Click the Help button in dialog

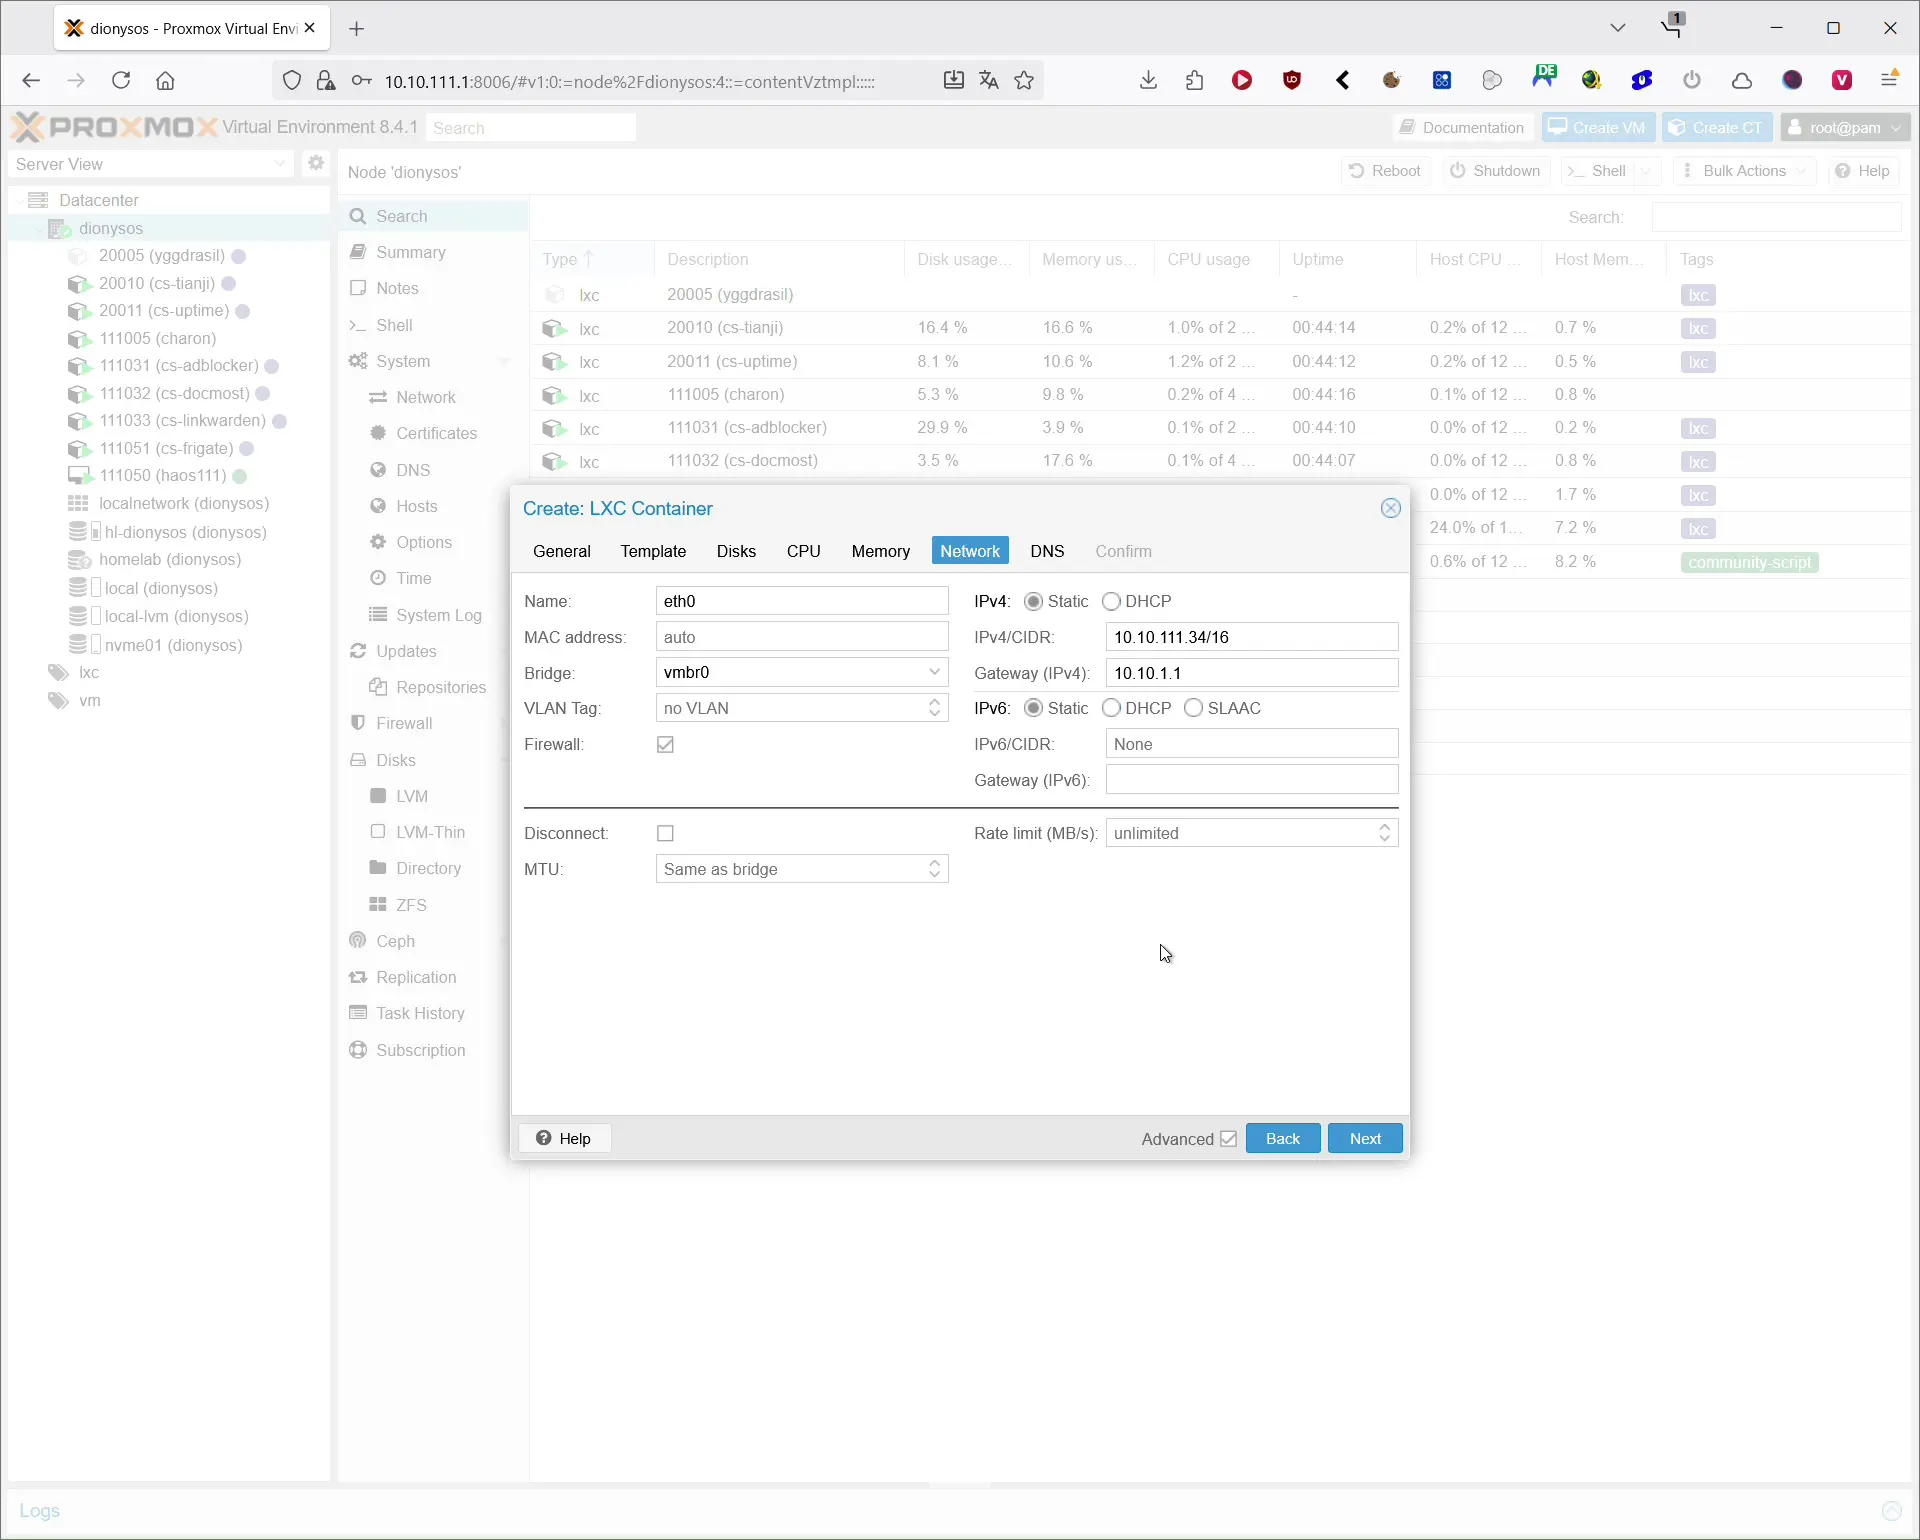pyautogui.click(x=564, y=1138)
